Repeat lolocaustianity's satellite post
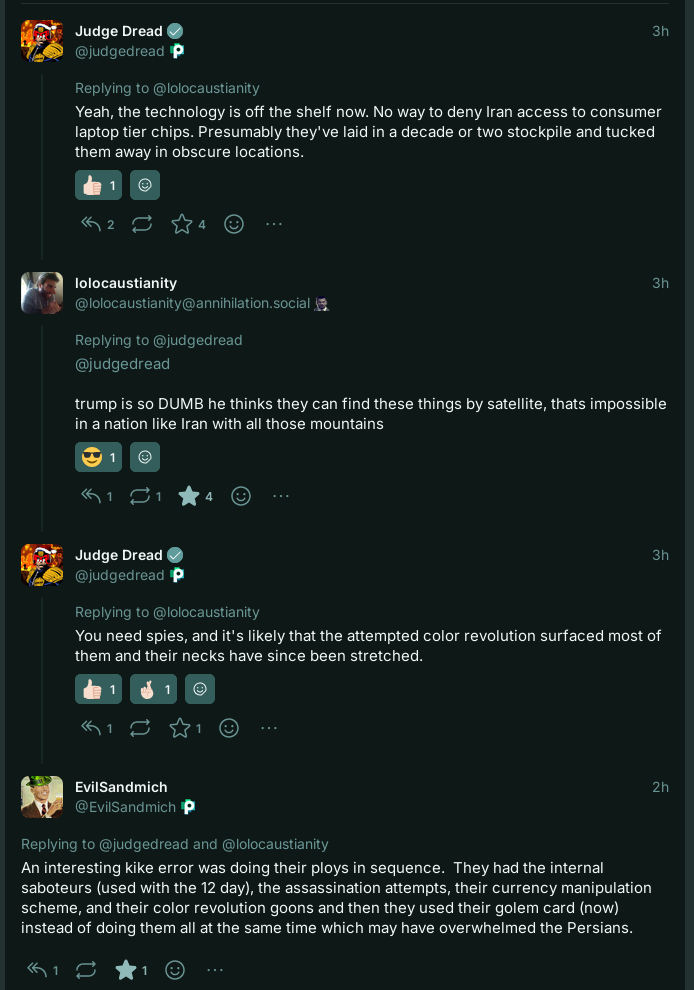Screen dimensions: 694x990 pyautogui.click(x=140, y=496)
